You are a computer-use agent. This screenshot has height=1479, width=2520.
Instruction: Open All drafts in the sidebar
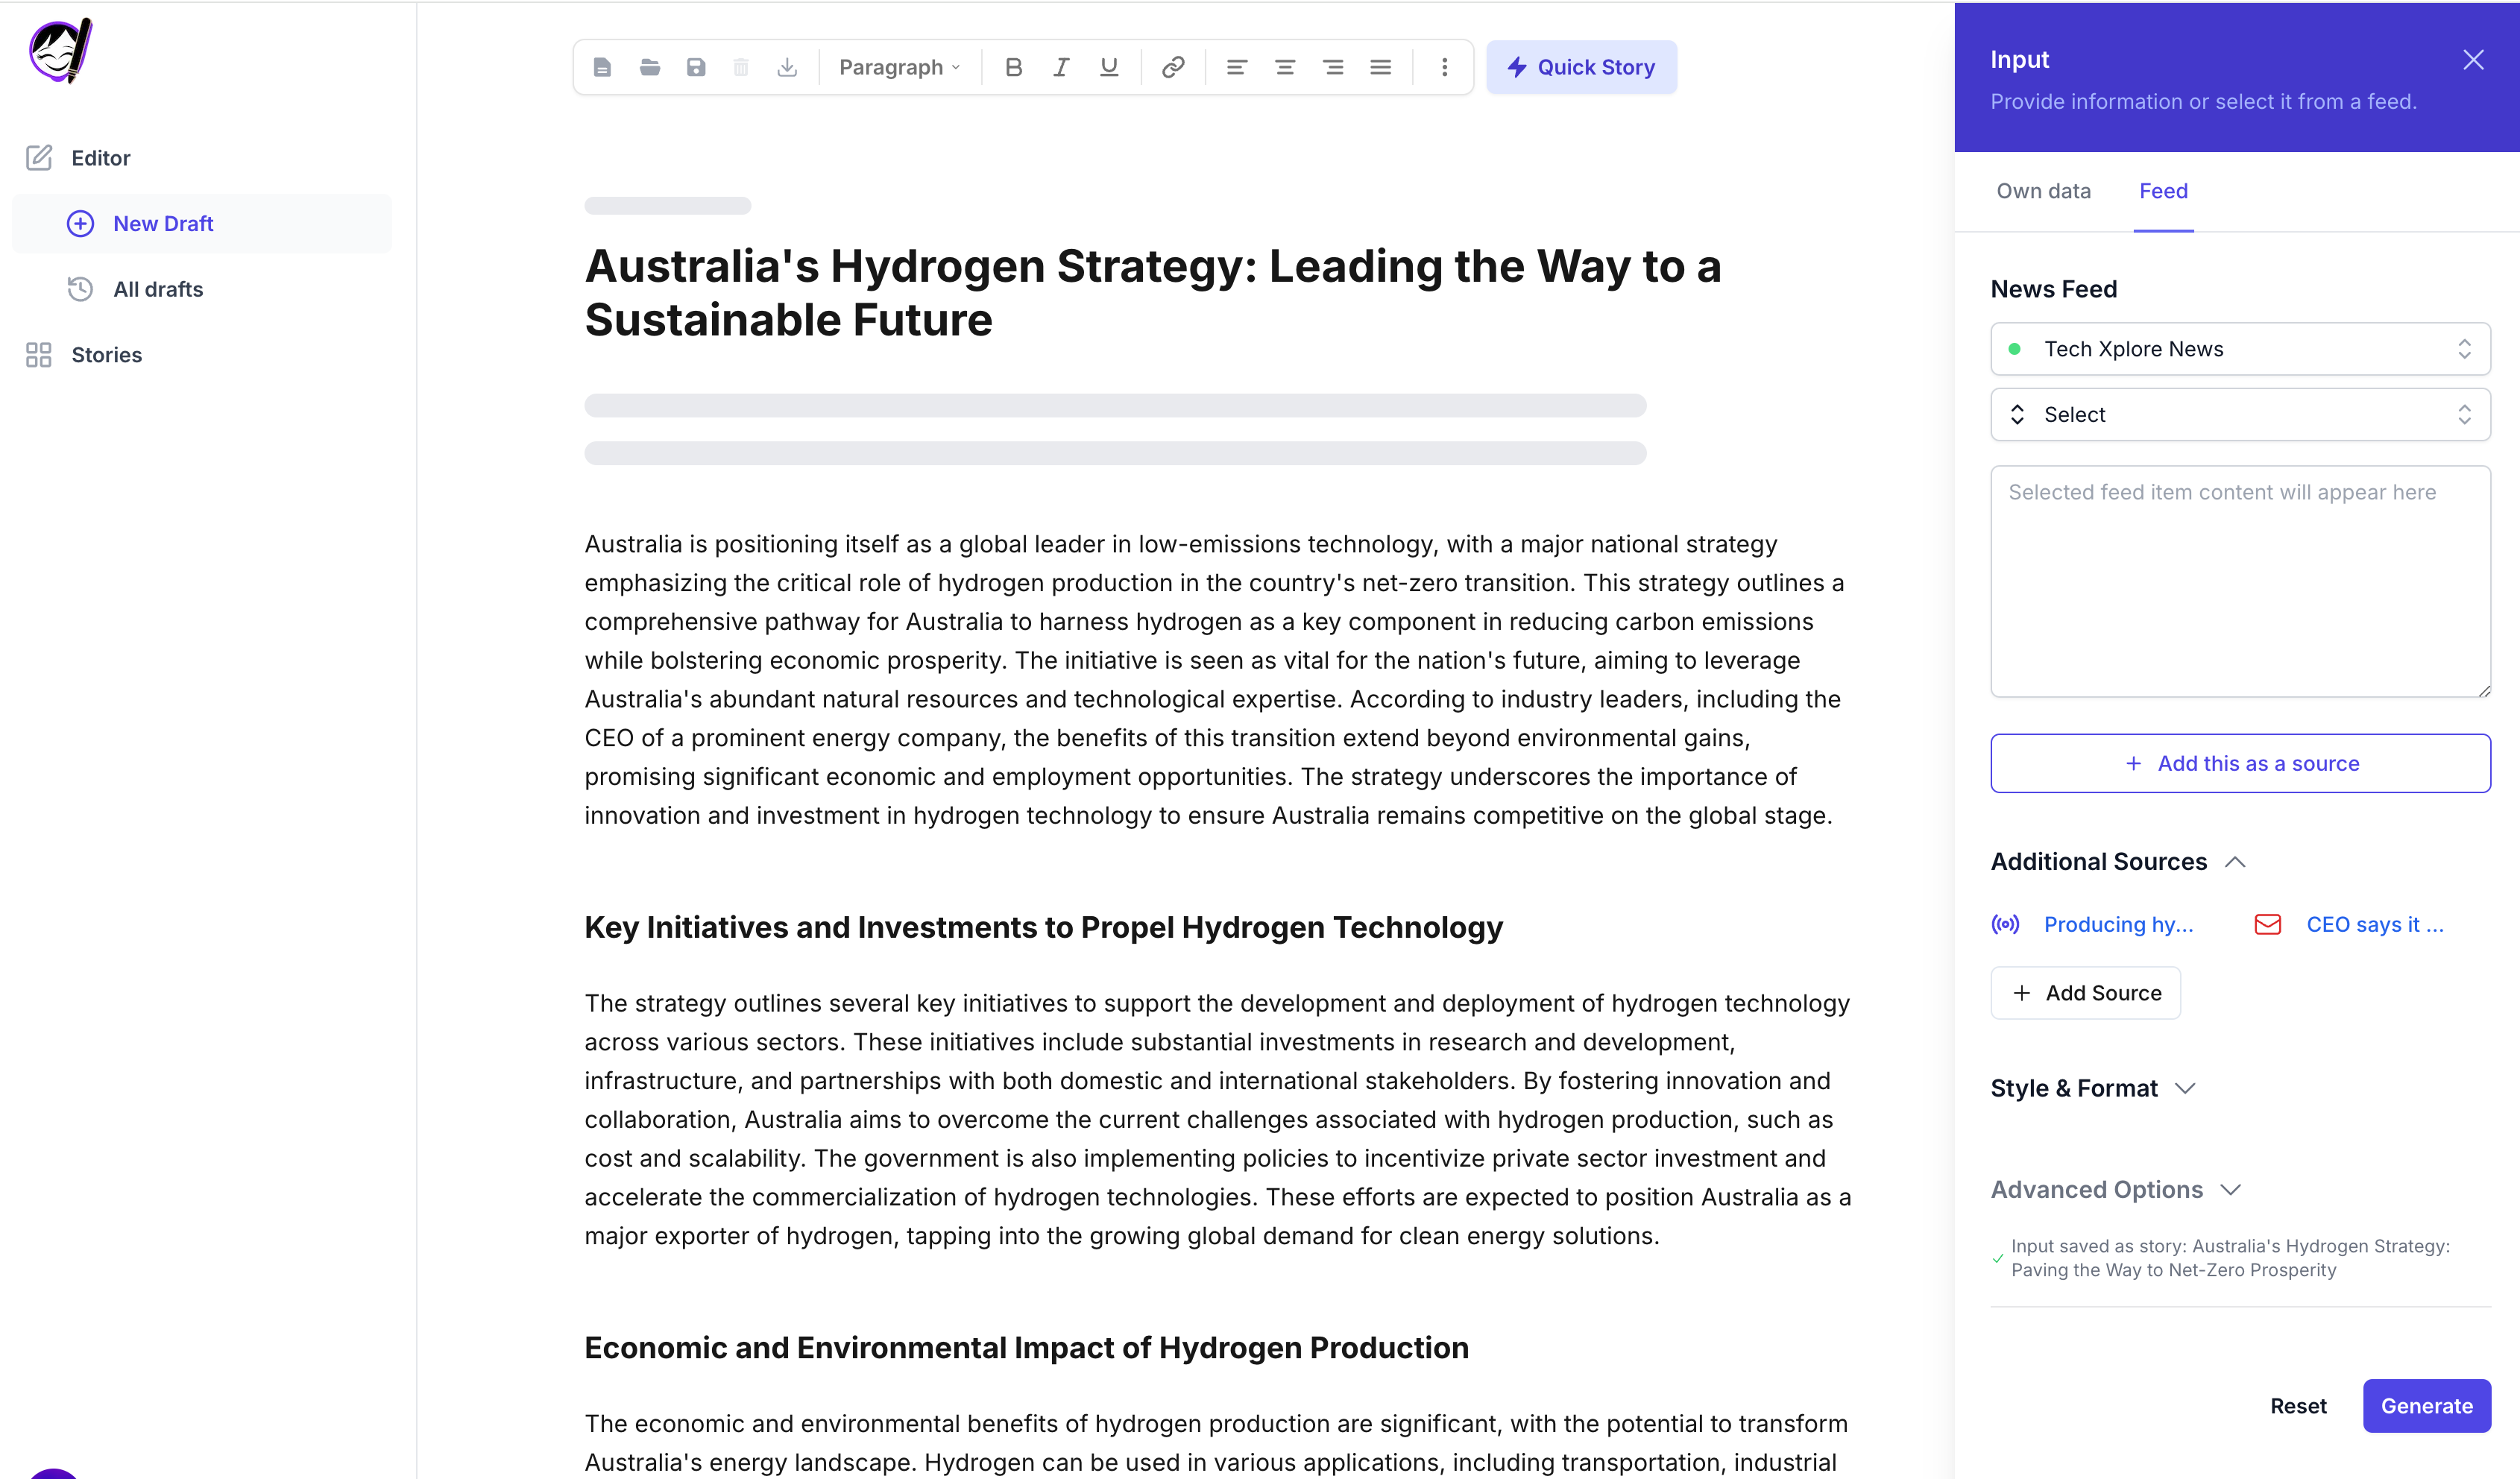tap(158, 289)
